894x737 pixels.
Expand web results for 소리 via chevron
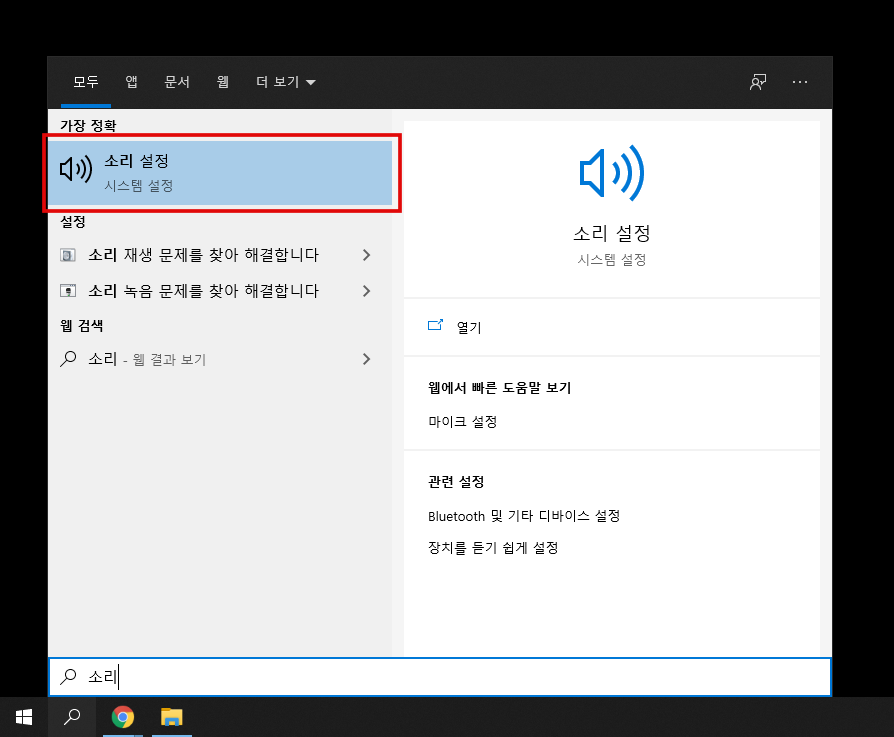[366, 359]
